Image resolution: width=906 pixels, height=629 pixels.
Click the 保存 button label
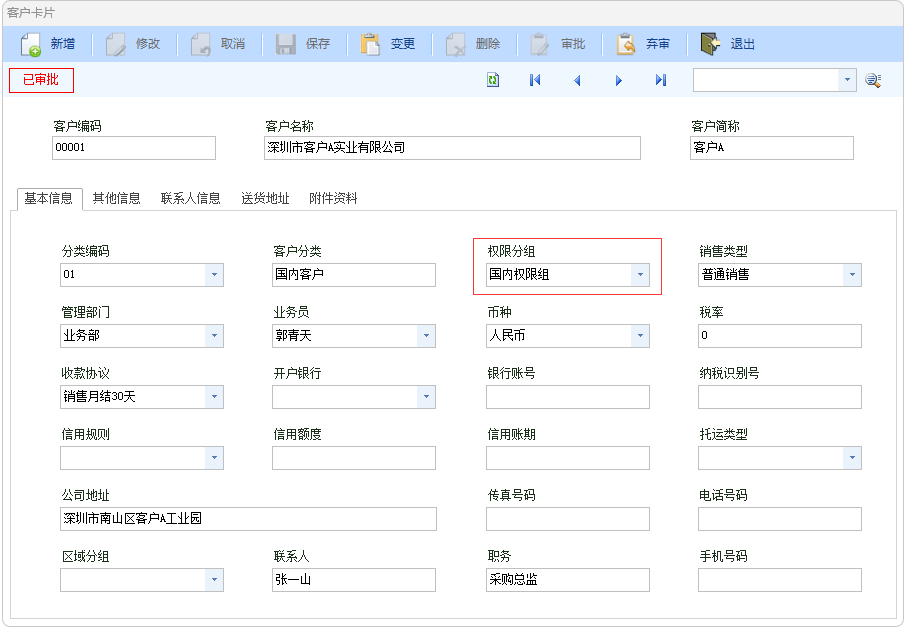coord(318,44)
